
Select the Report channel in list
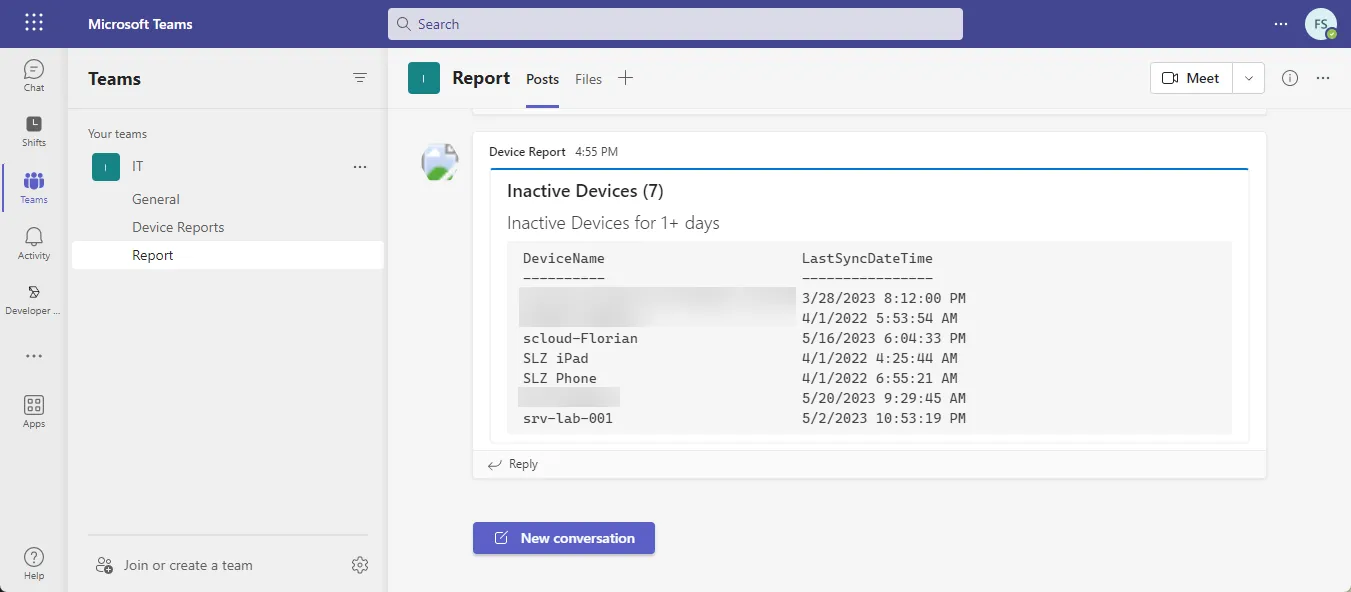[x=228, y=255]
